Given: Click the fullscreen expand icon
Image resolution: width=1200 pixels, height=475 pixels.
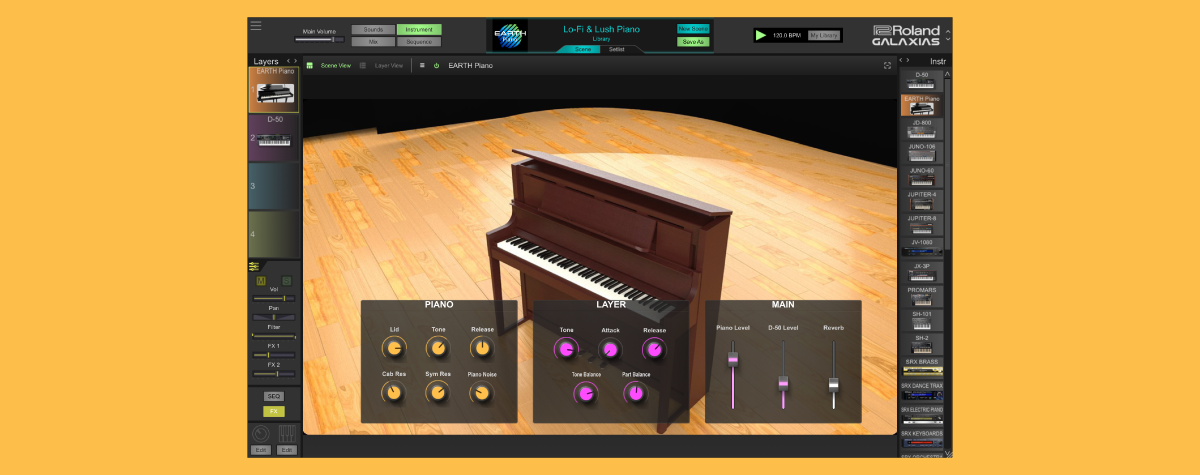Looking at the screenshot, I should (x=887, y=66).
